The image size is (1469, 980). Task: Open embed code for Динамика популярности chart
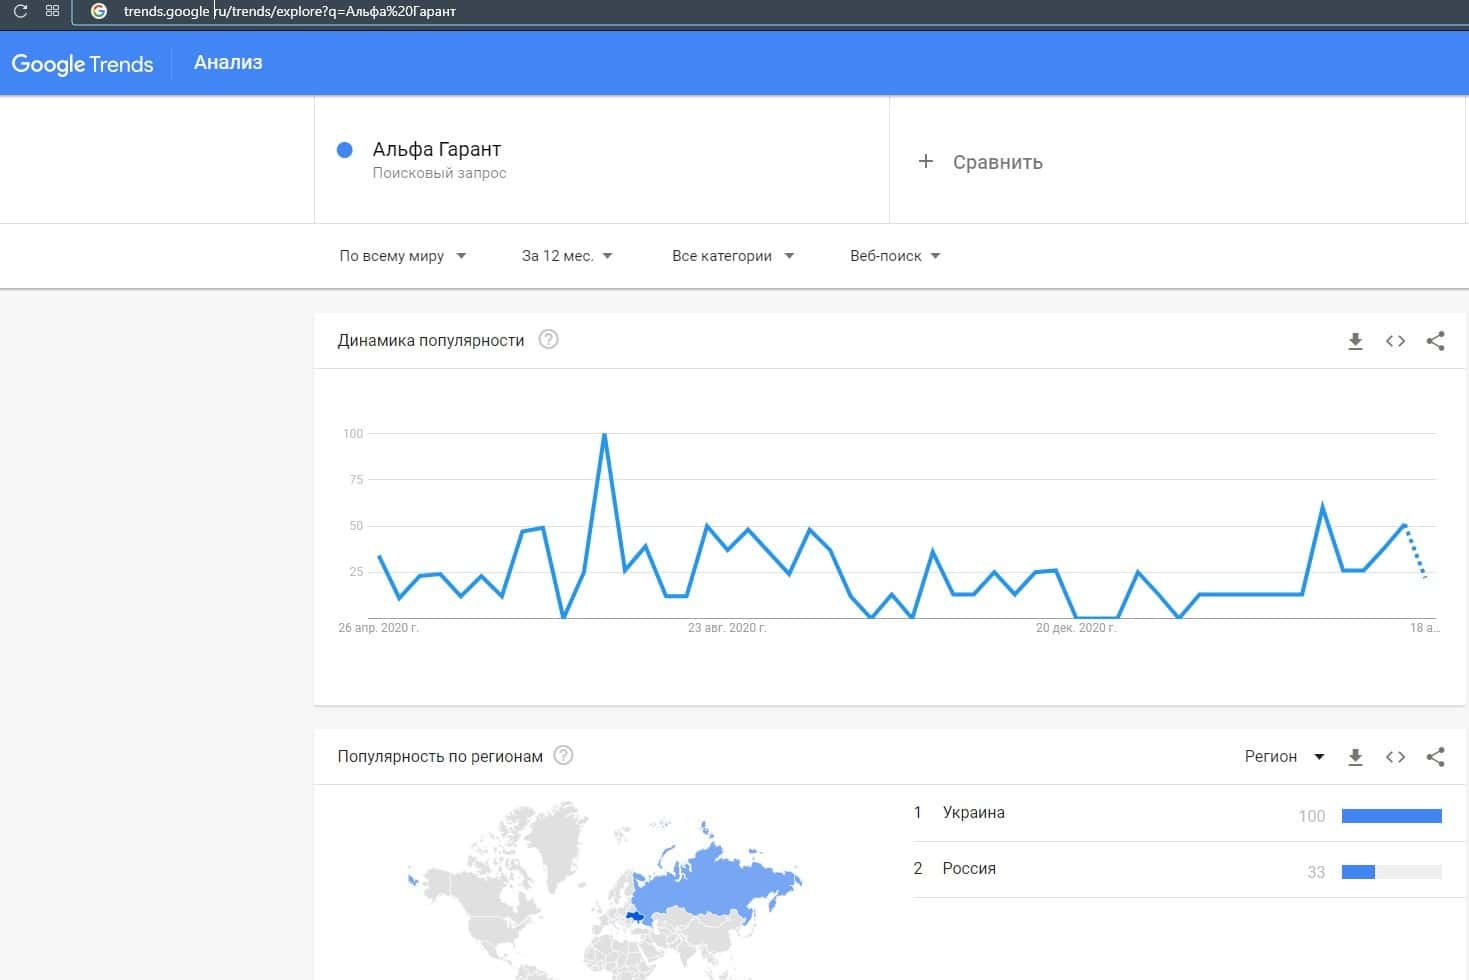tap(1395, 341)
